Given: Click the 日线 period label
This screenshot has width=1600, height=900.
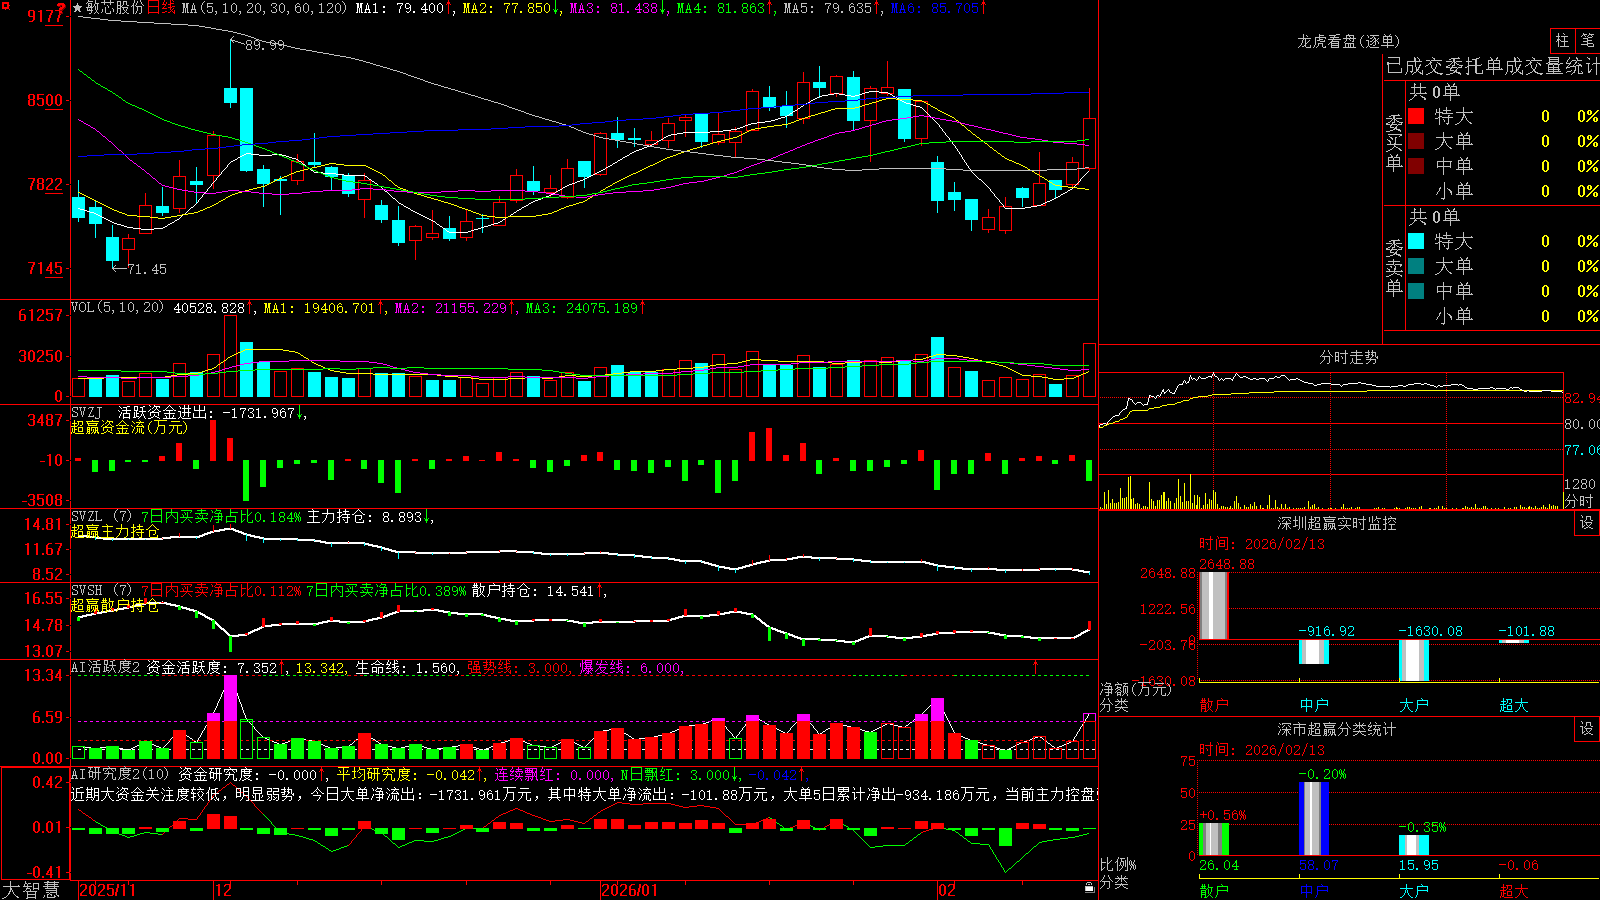Looking at the screenshot, I should pyautogui.click(x=161, y=8).
